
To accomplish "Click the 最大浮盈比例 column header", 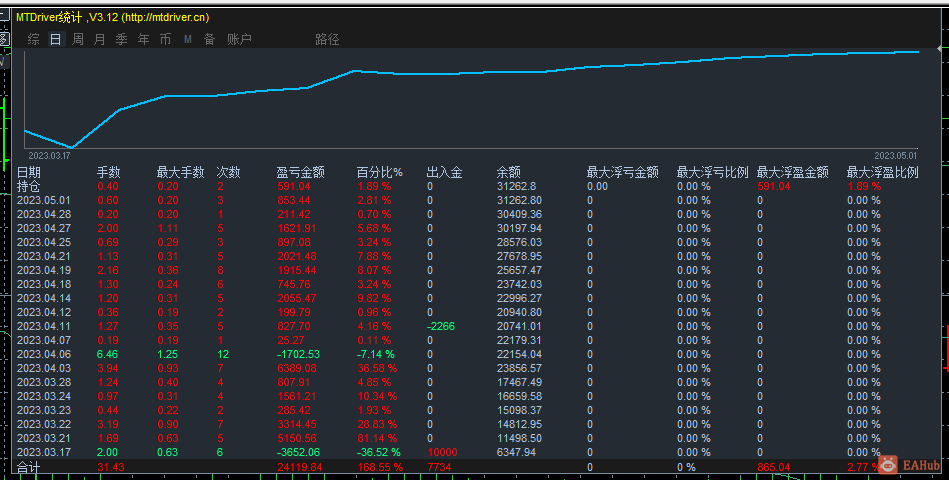I will 882,173.
